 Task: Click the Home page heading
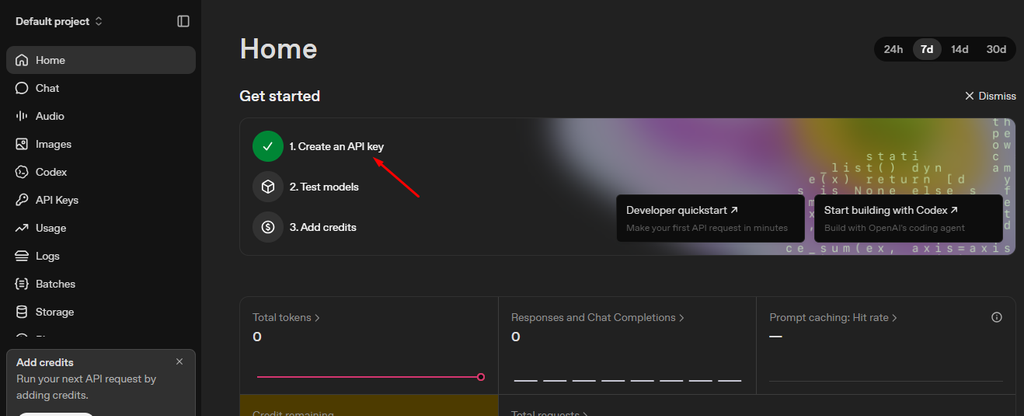[278, 50]
